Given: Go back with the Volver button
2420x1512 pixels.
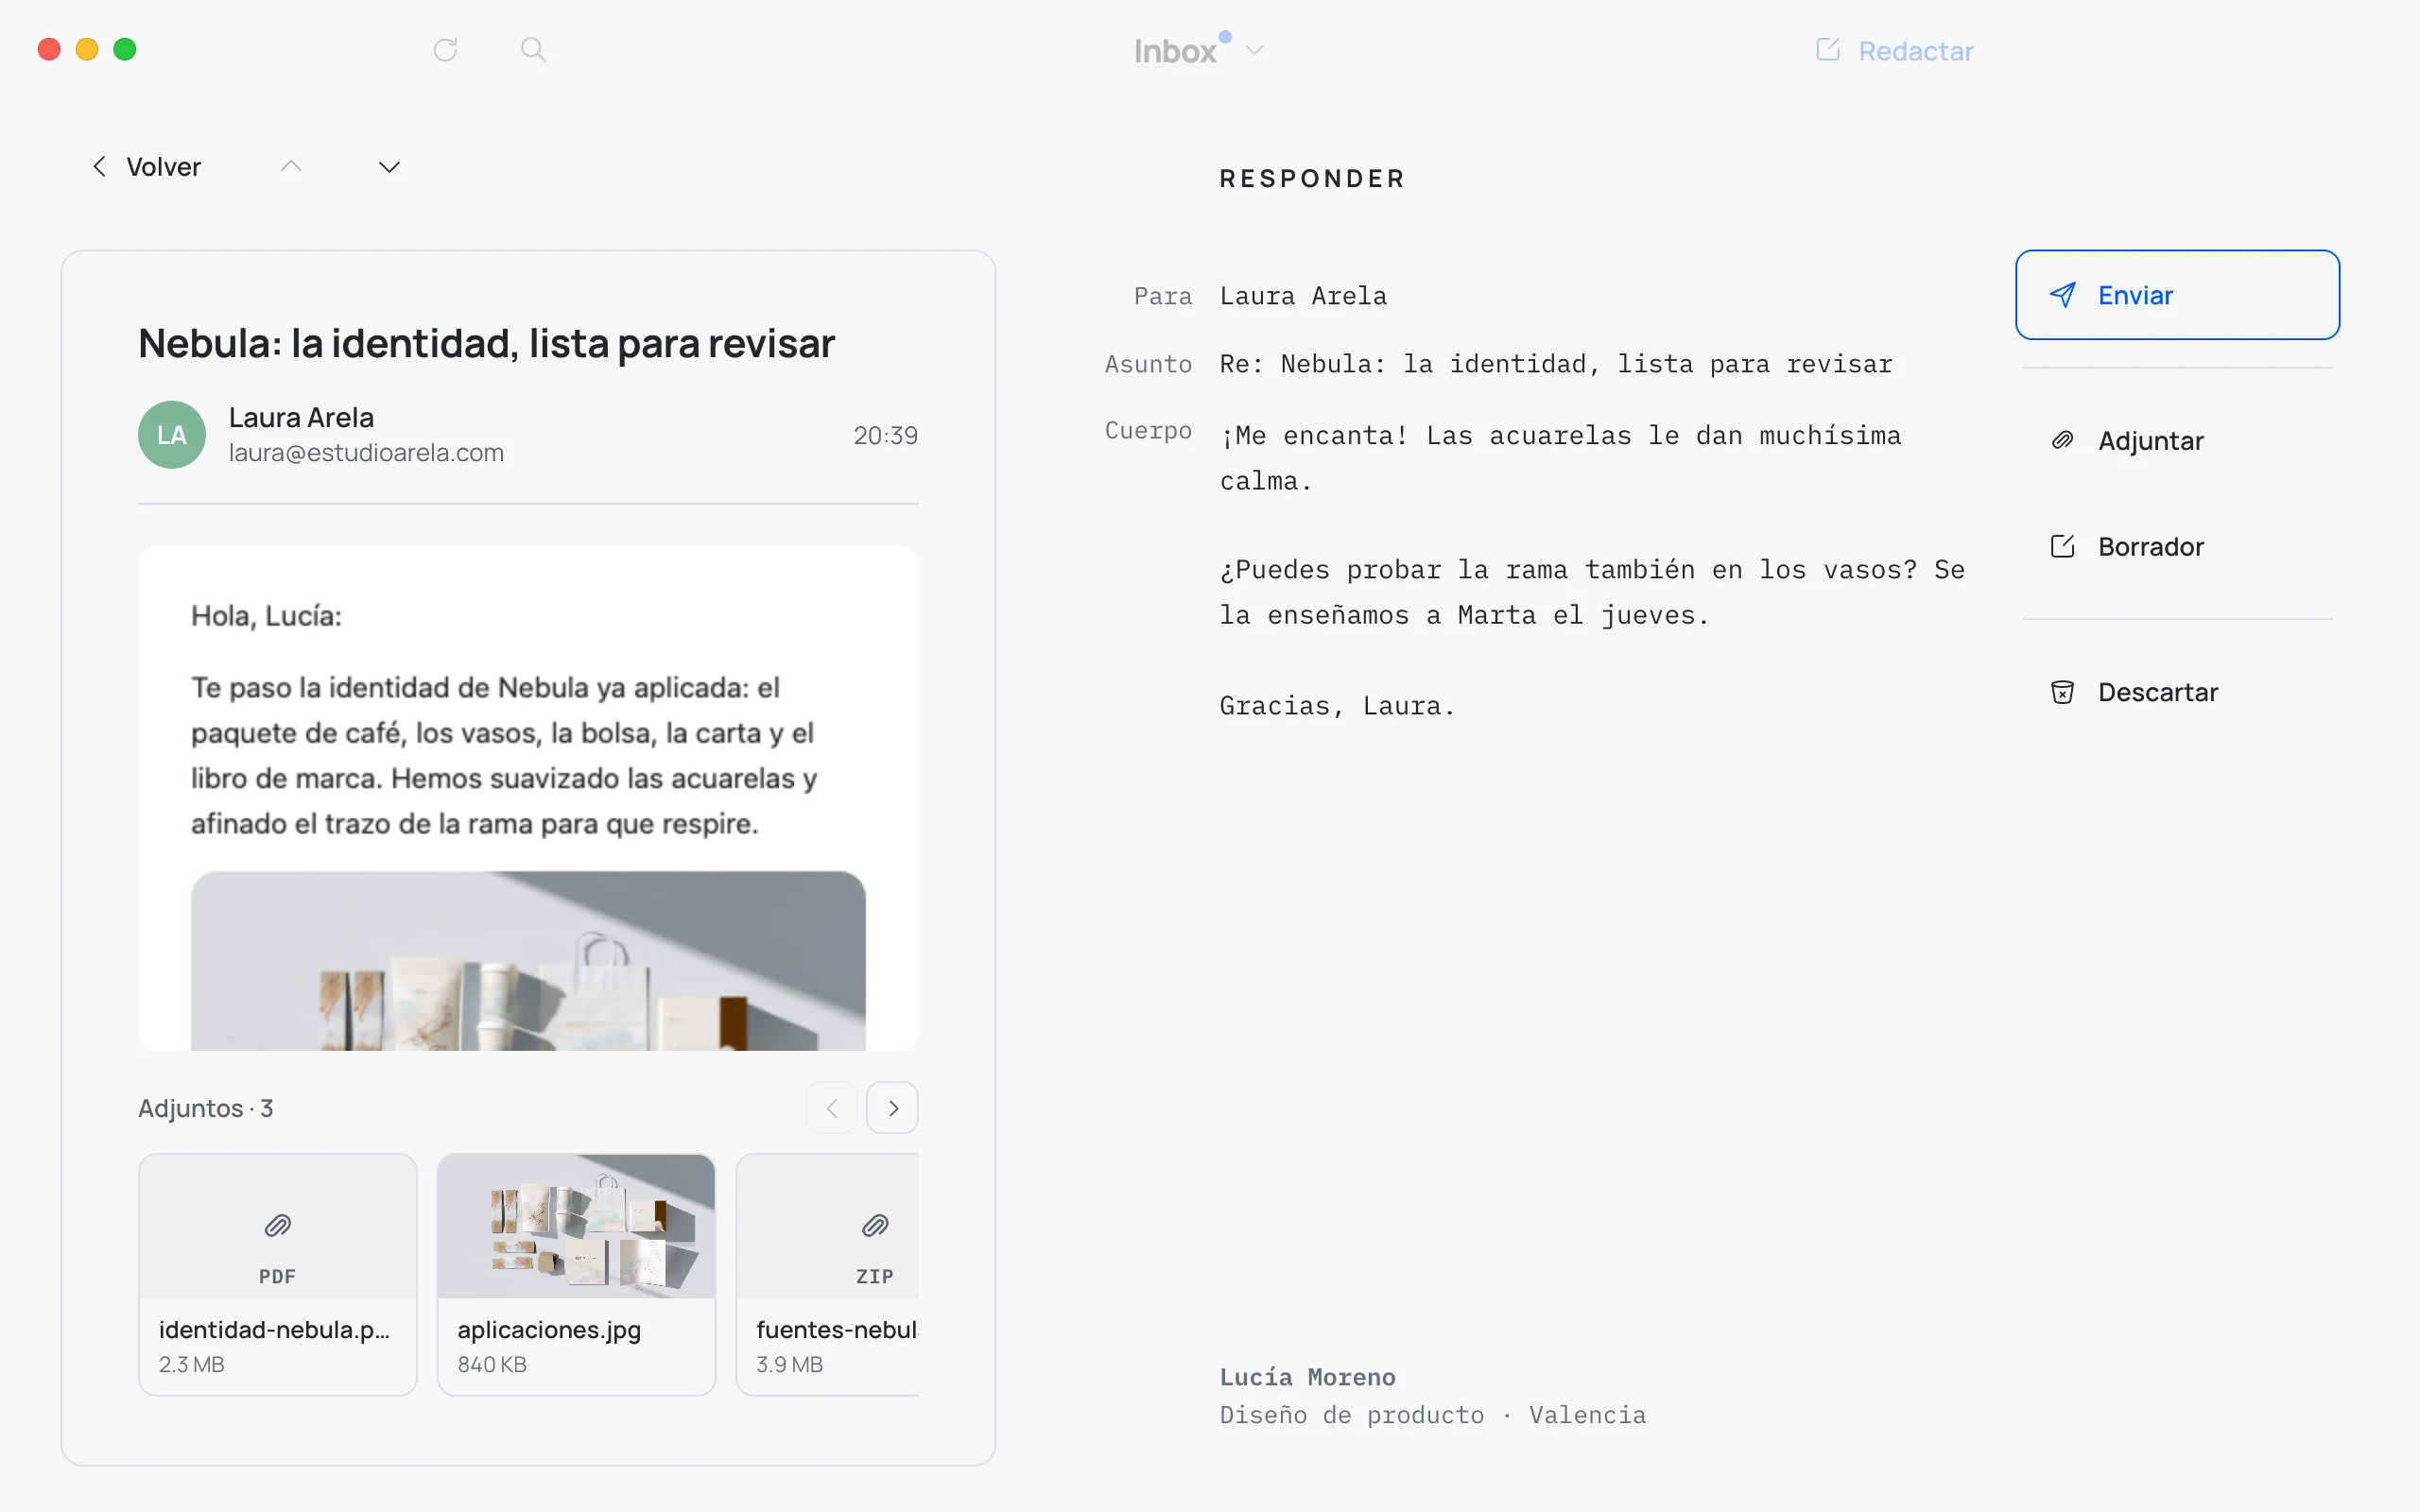Looking at the screenshot, I should pyautogui.click(x=146, y=167).
